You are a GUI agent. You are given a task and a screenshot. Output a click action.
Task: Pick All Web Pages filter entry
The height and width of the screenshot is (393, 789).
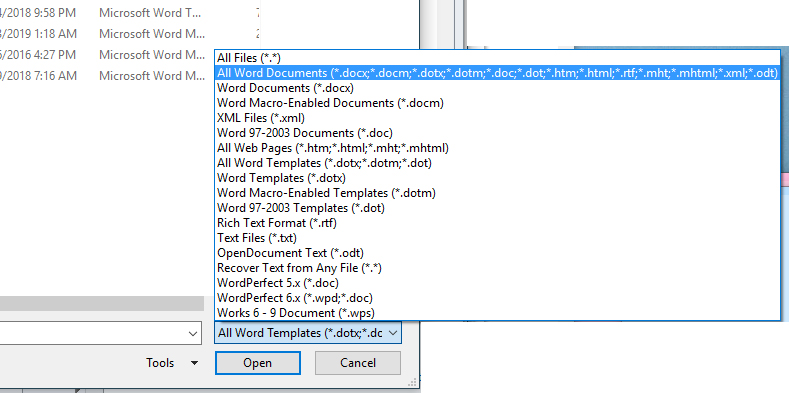coord(497,148)
